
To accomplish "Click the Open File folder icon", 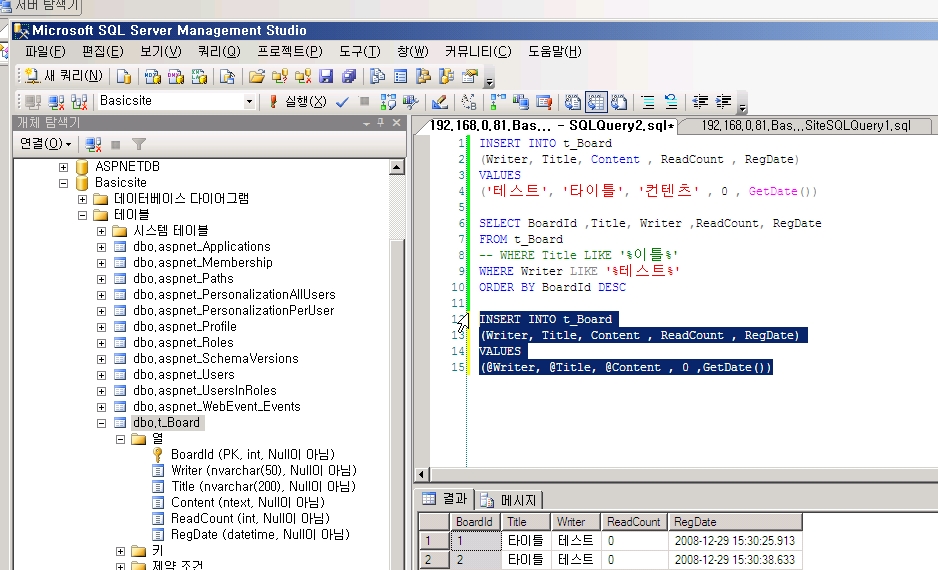I will point(257,76).
